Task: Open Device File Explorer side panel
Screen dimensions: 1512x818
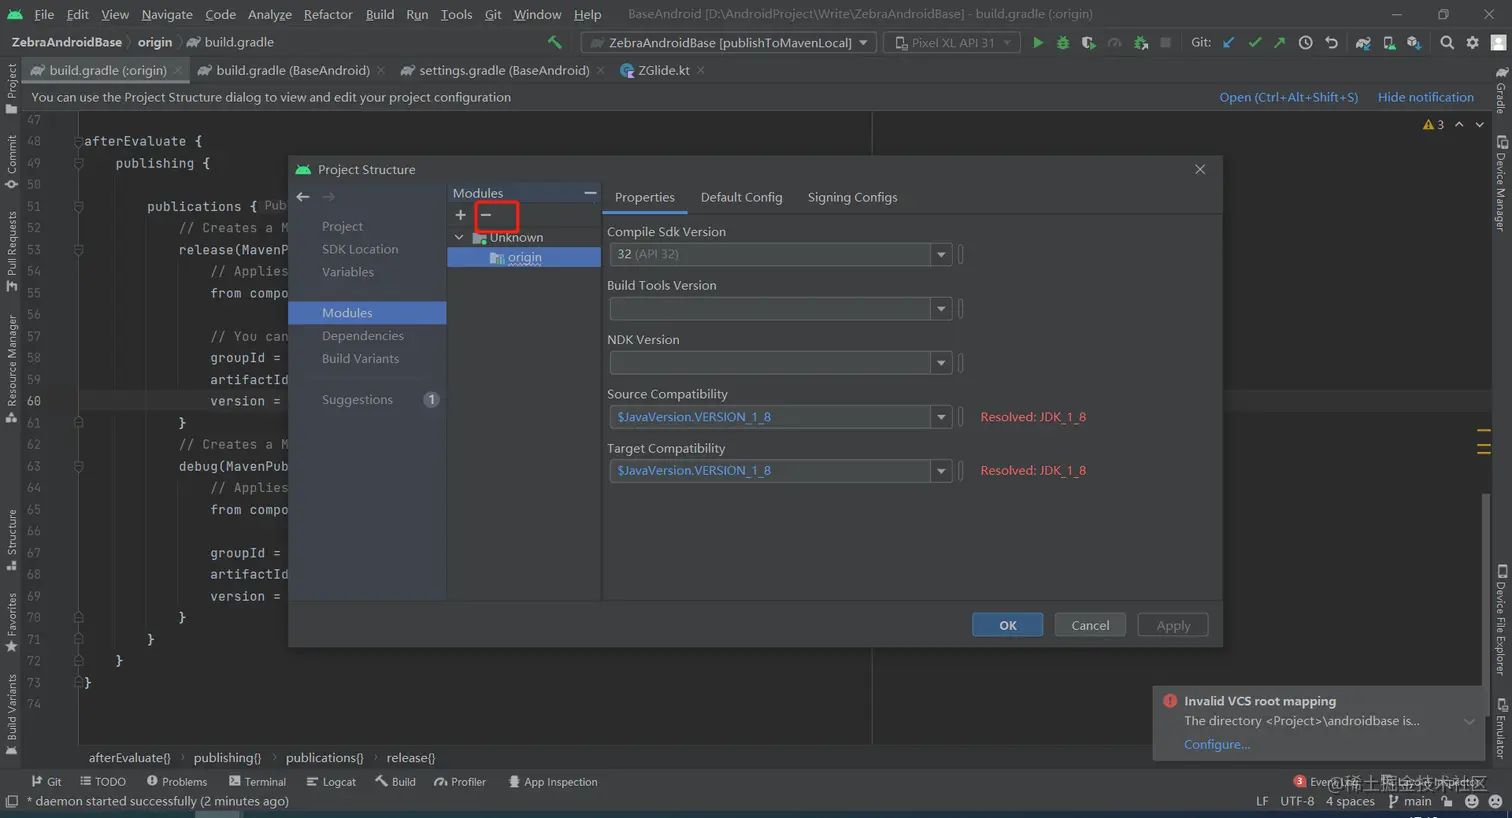Action: (1501, 620)
